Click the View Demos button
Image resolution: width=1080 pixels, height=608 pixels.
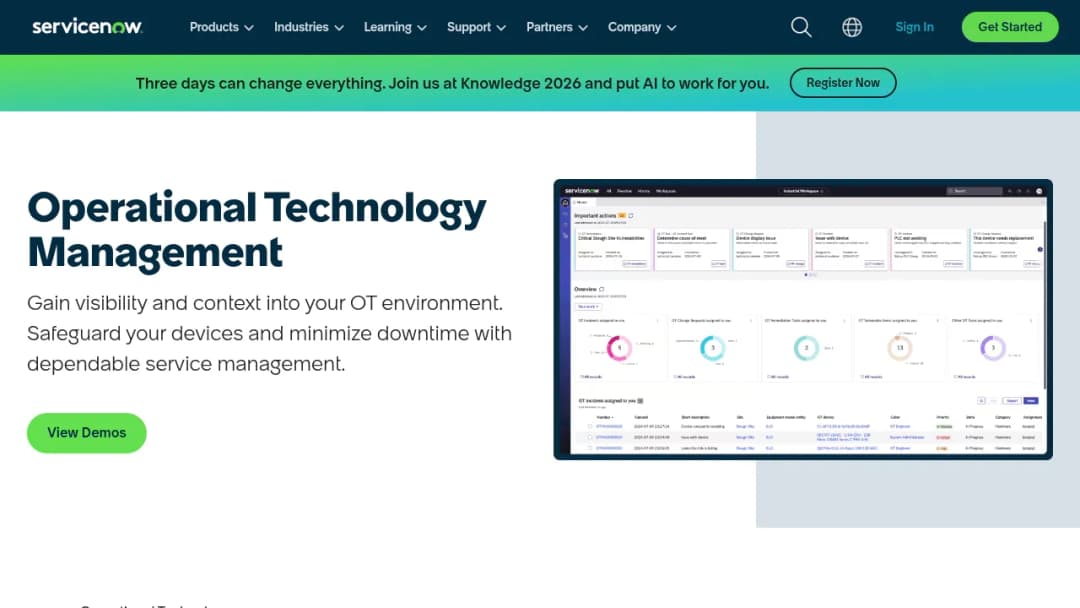point(87,432)
